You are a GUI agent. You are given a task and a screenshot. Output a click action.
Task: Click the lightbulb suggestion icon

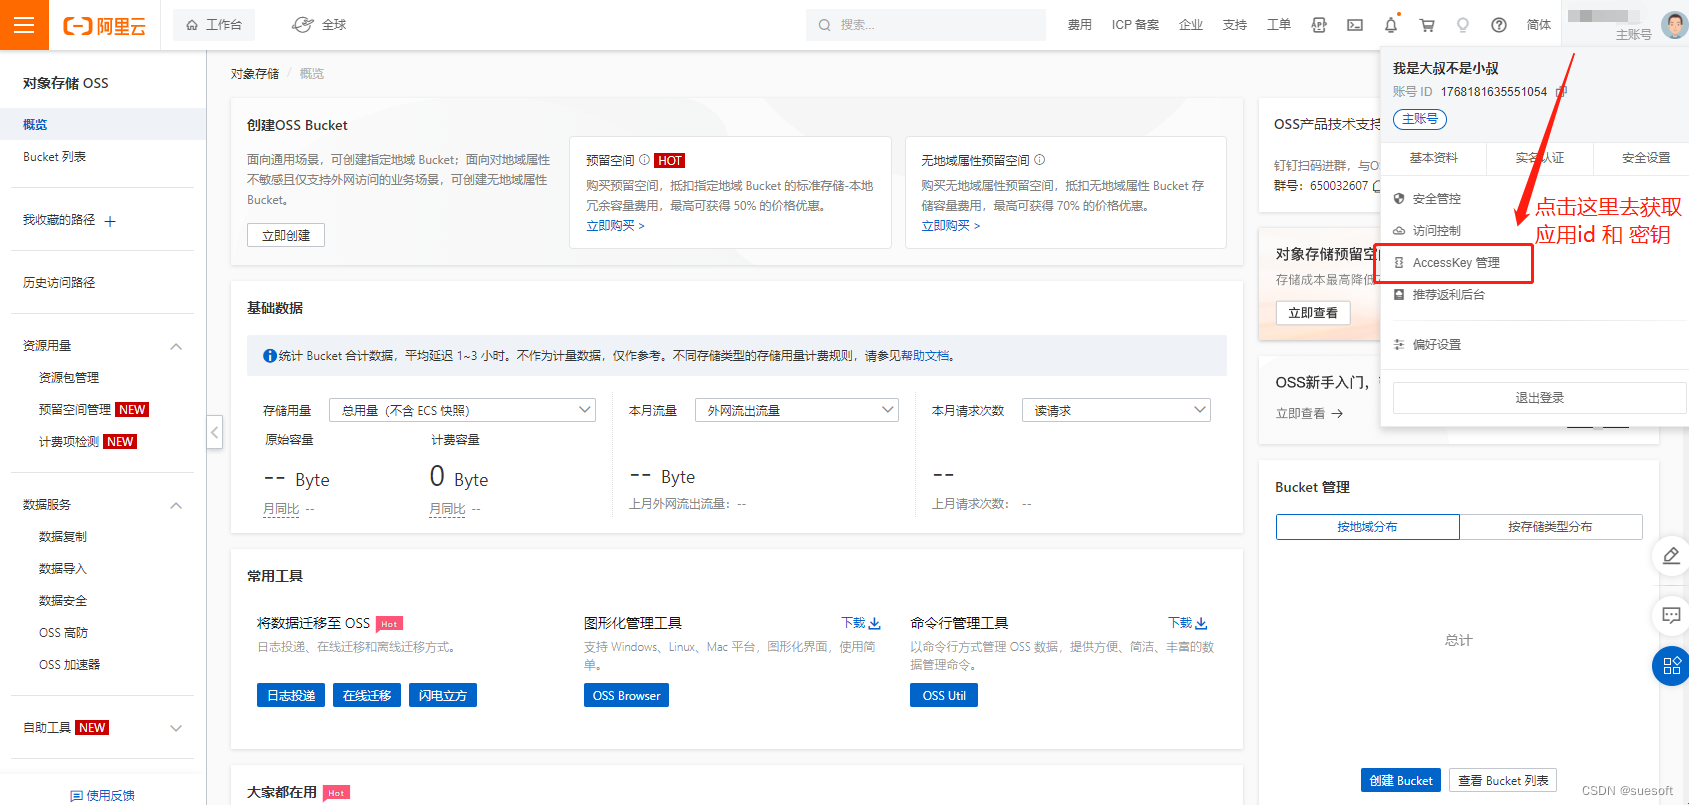click(x=1463, y=25)
